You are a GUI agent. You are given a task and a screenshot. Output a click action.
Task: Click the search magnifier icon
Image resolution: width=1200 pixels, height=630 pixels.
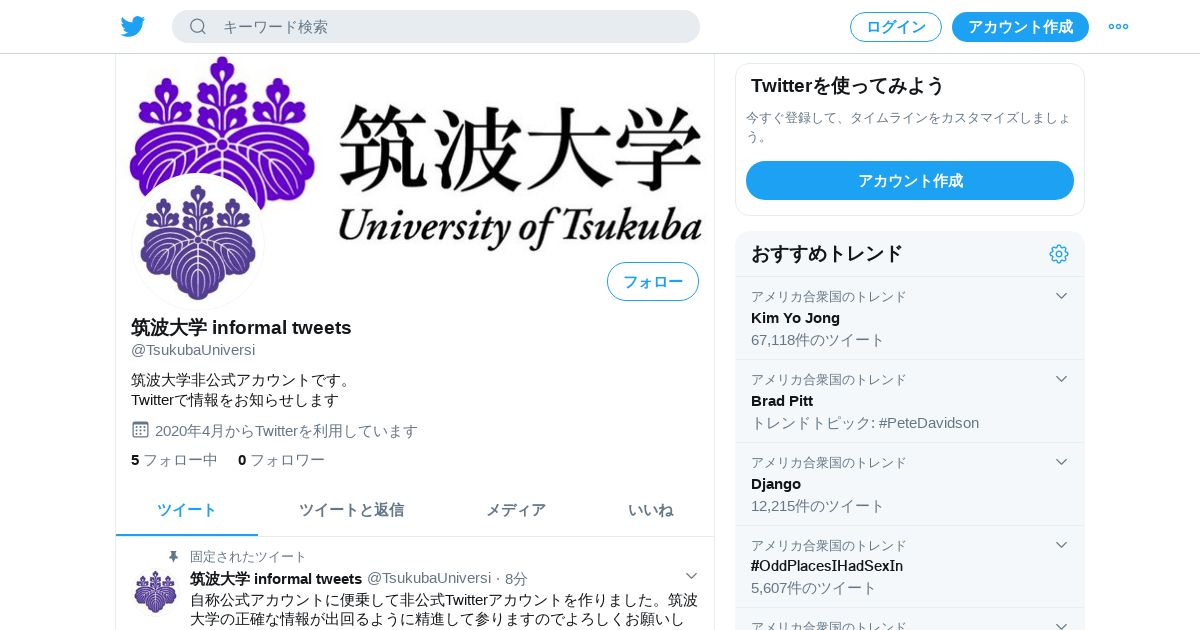[198, 27]
